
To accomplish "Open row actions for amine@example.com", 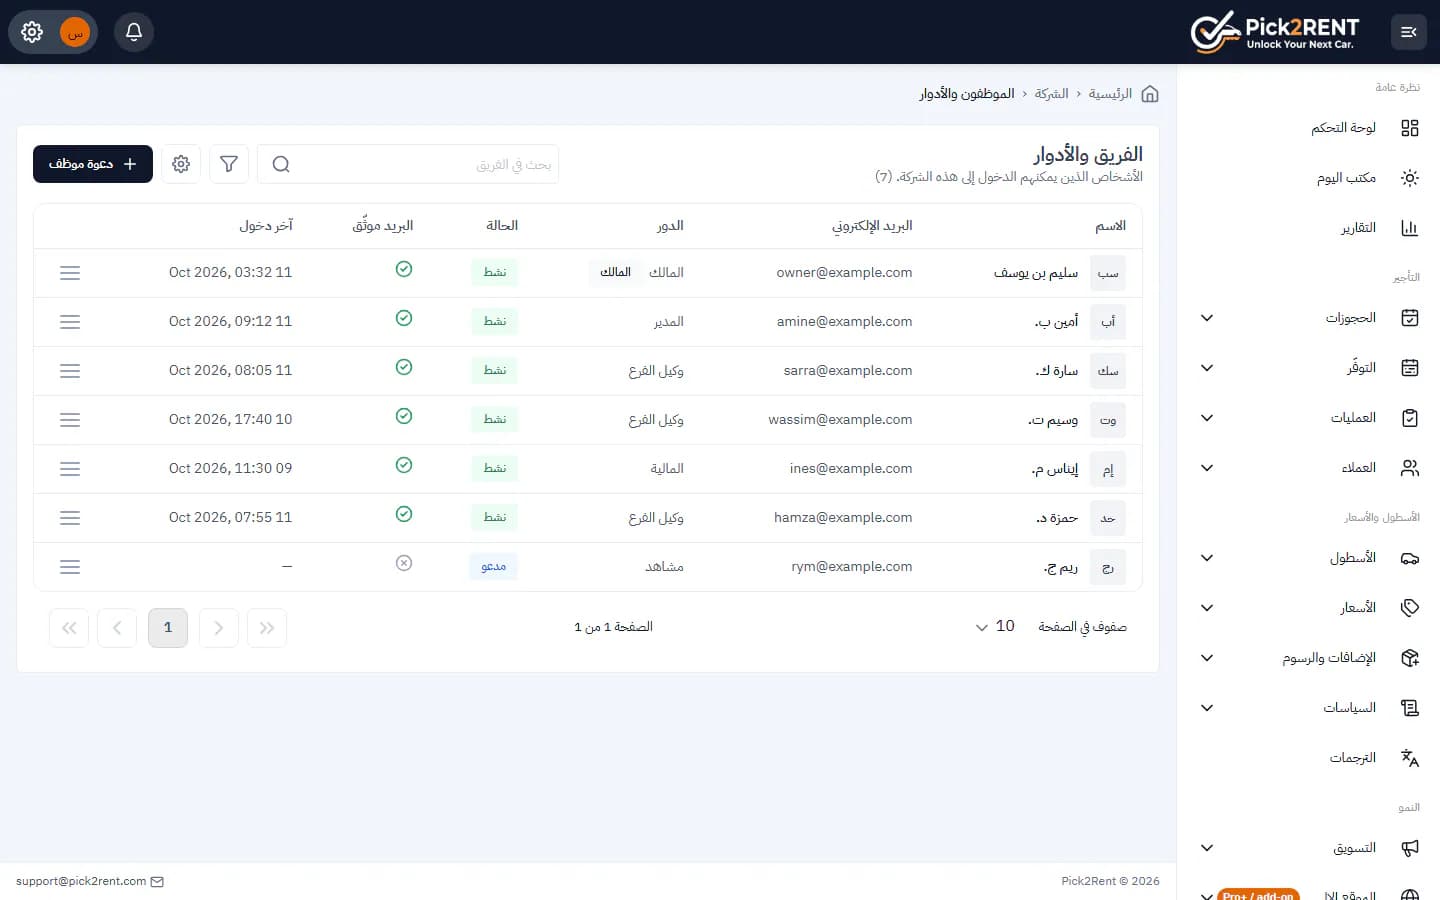I will [x=70, y=322].
